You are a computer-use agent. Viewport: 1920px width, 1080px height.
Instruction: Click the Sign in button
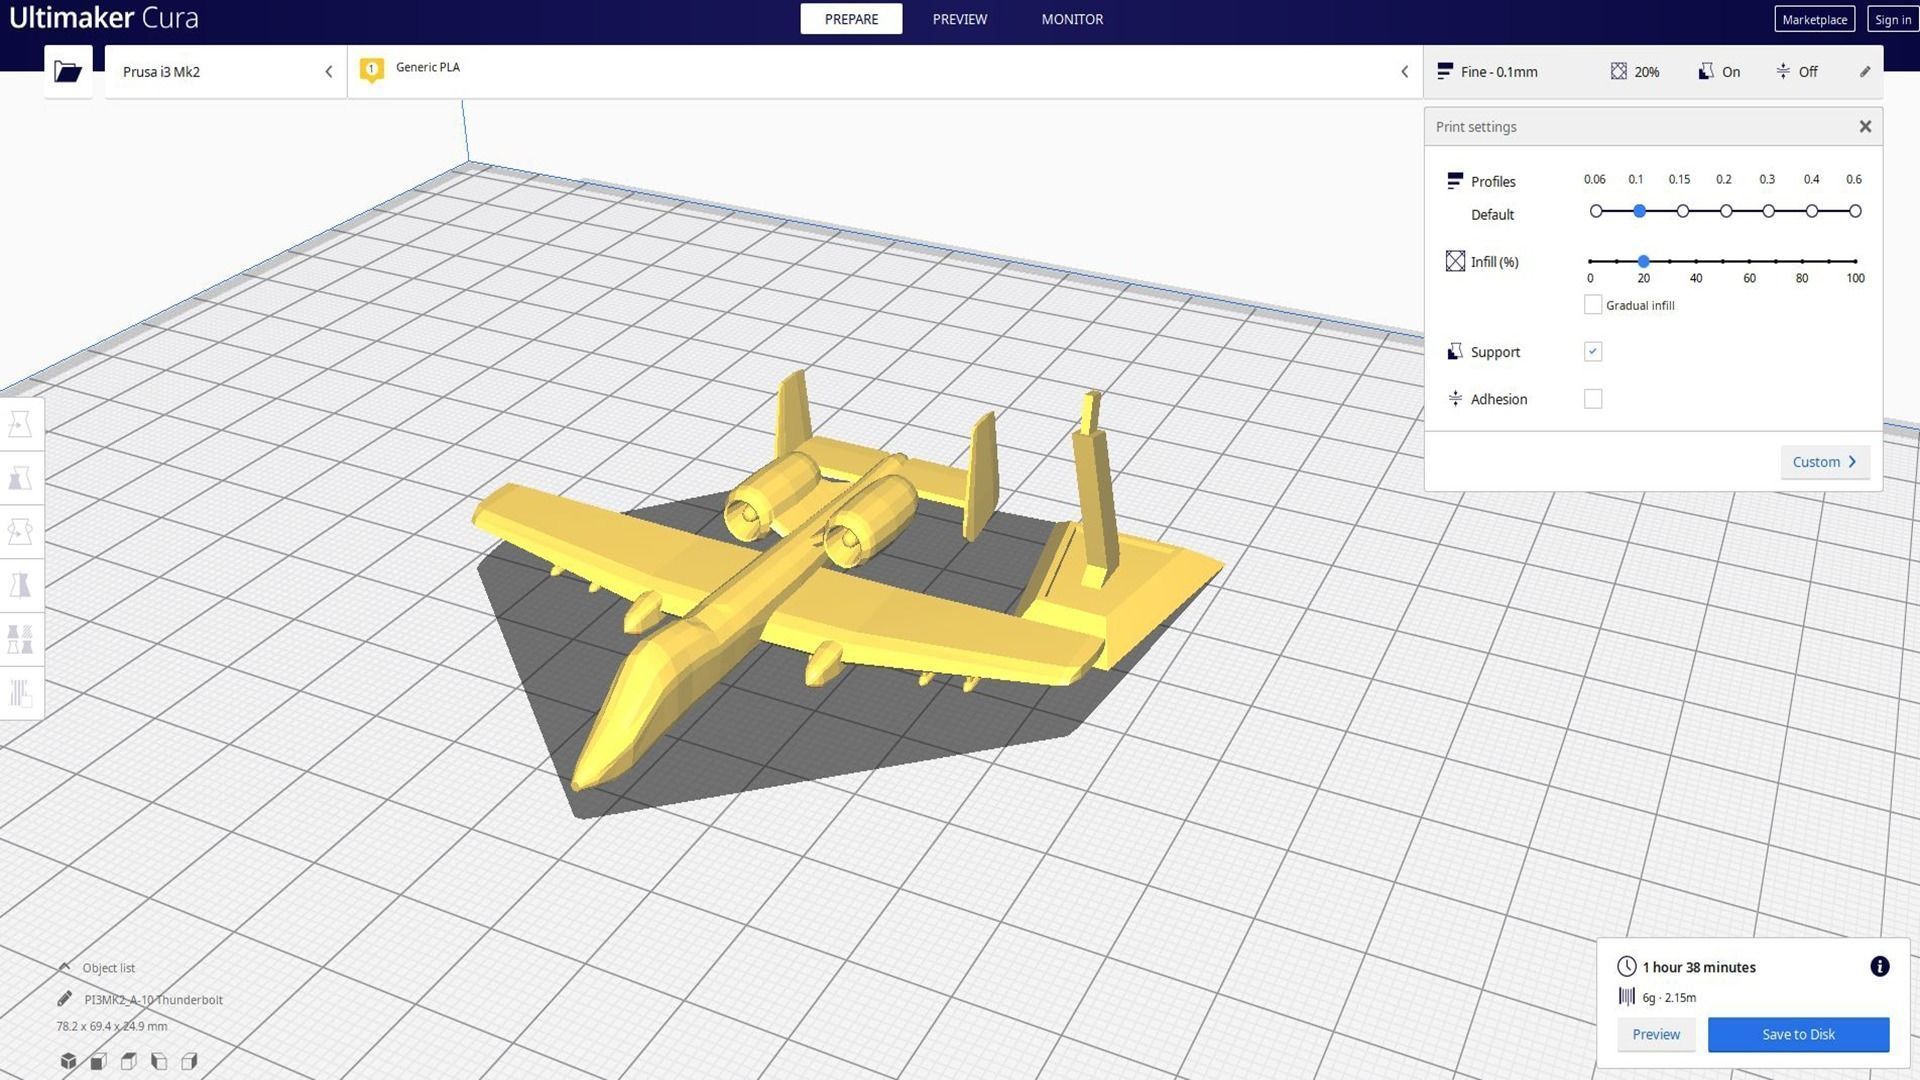1892,19
